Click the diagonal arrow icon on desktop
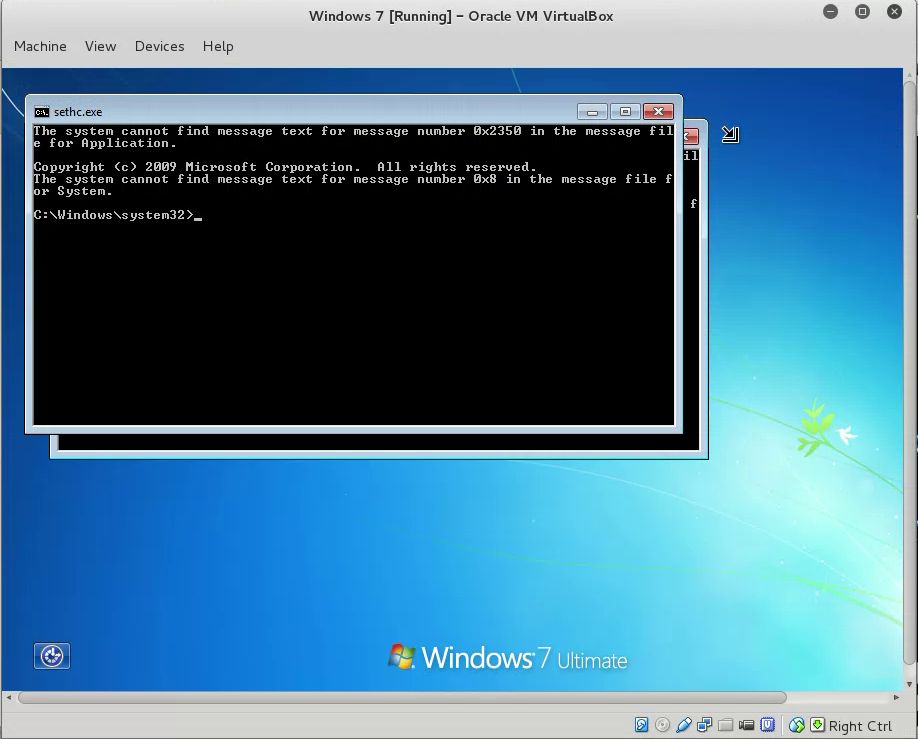The height and width of the screenshot is (739, 918). (x=730, y=135)
